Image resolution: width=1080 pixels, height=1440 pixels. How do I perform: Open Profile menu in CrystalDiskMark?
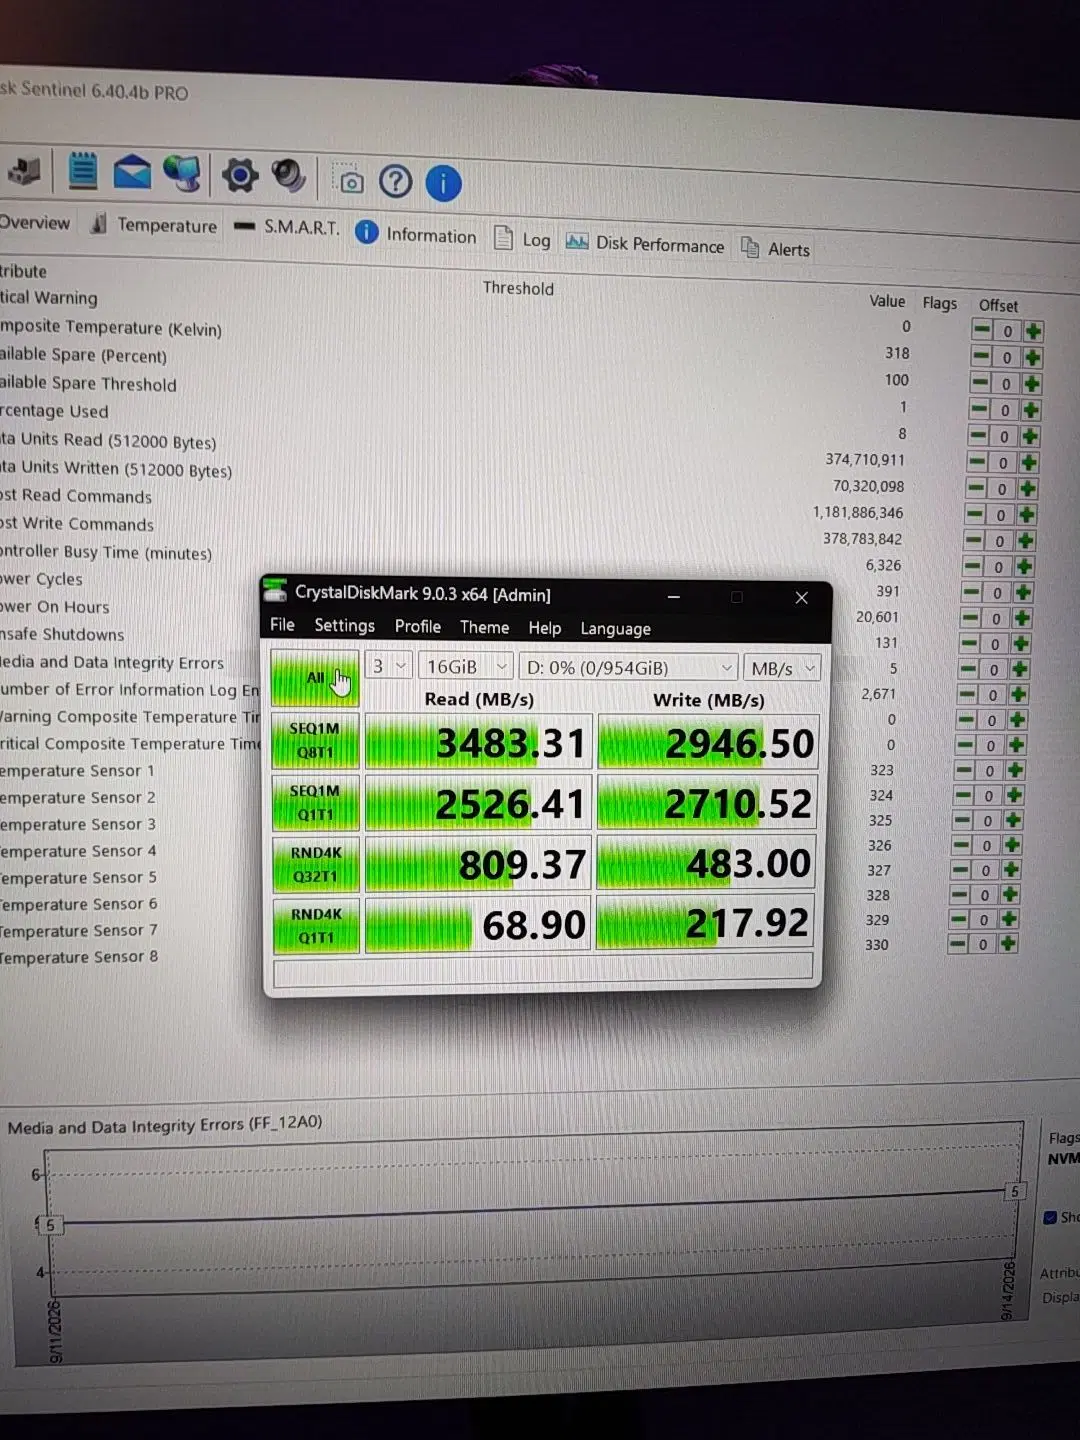pyautogui.click(x=418, y=627)
